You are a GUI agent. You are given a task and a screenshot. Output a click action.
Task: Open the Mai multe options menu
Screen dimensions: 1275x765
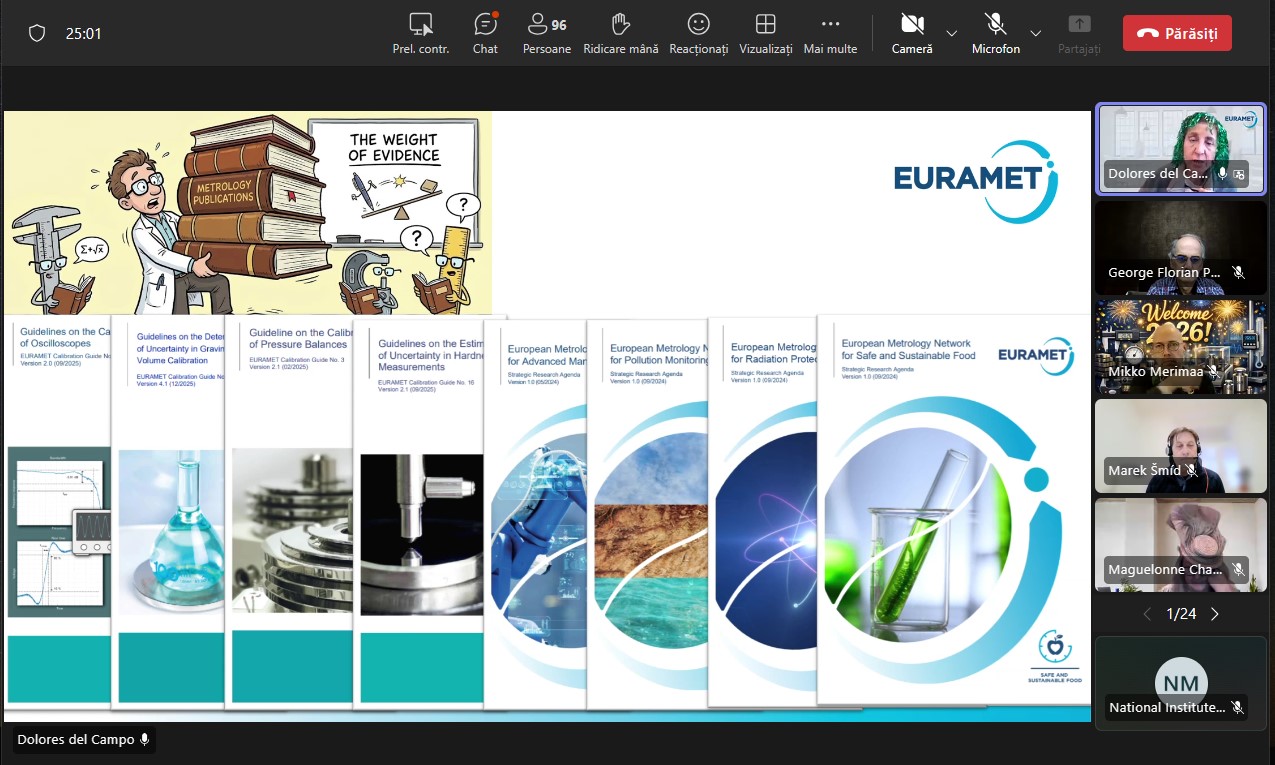[x=830, y=33]
